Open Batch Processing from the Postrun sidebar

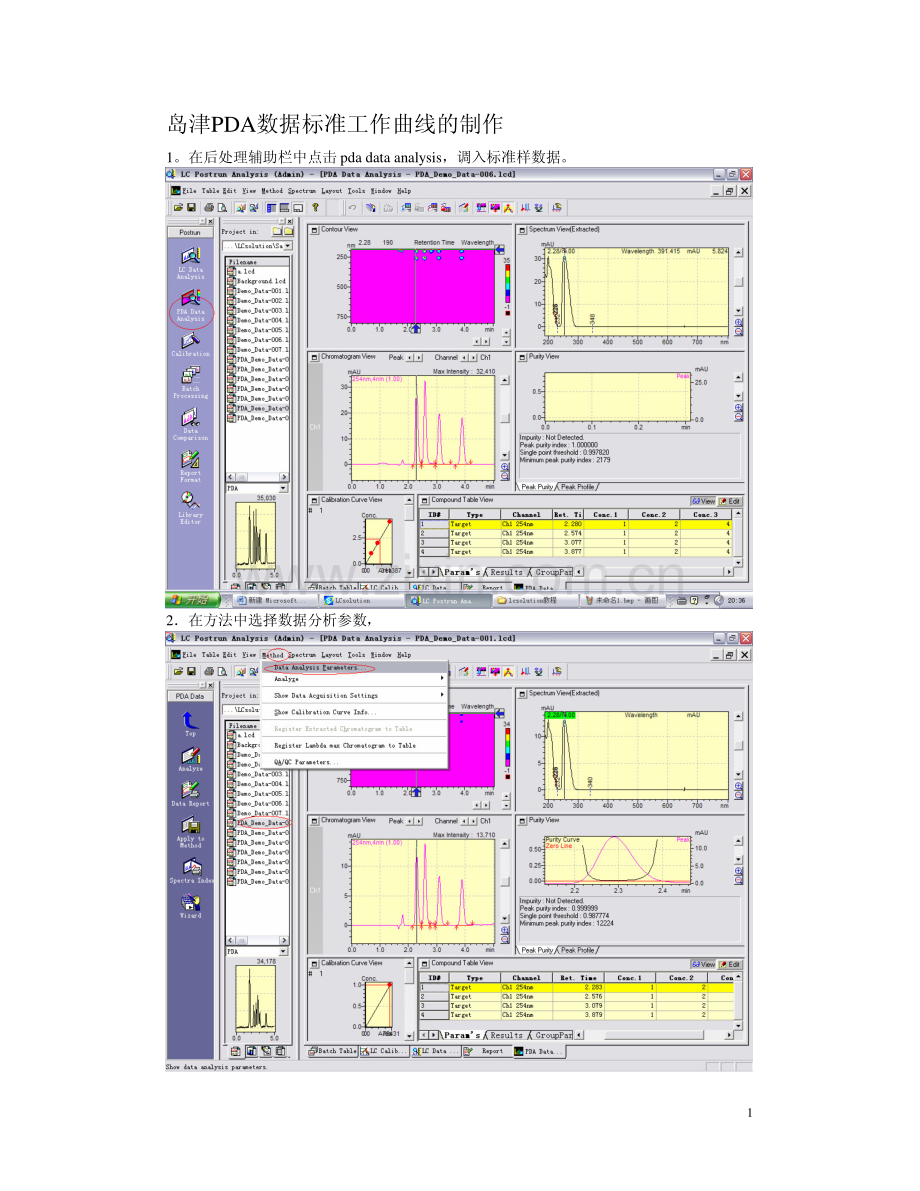(190, 377)
